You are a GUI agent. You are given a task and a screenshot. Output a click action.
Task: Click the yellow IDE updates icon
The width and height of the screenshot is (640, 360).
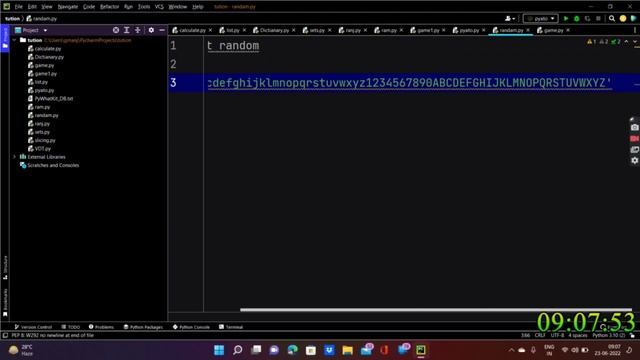(x=623, y=18)
